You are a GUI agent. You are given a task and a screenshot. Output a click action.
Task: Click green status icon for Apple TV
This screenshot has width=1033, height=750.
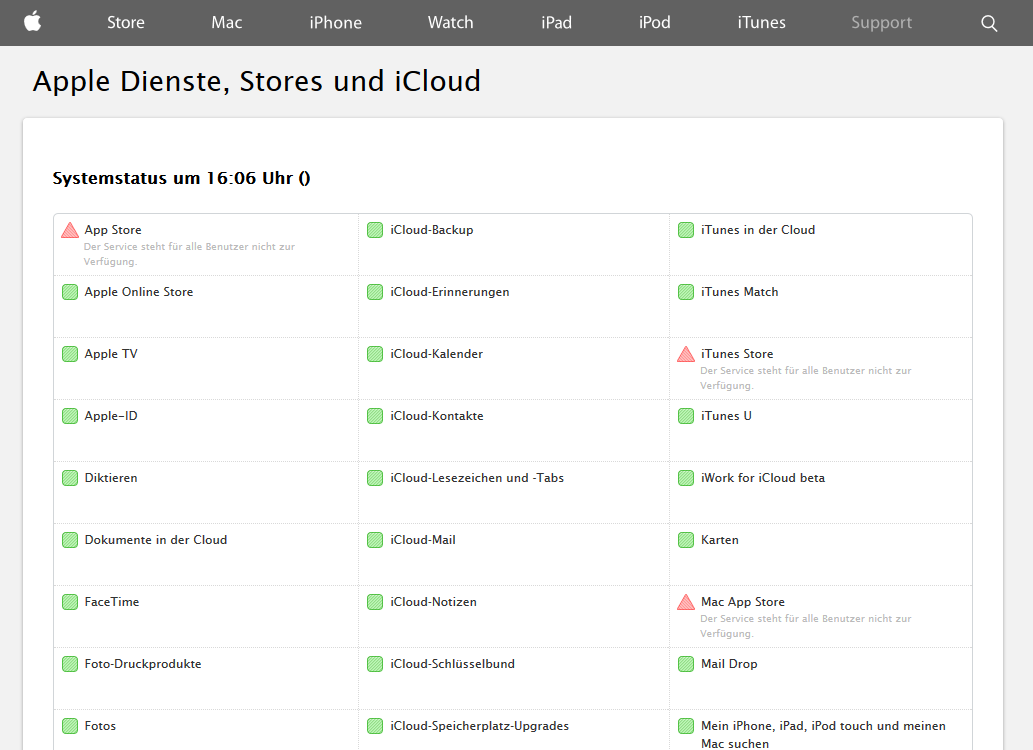pyautogui.click(x=70, y=354)
